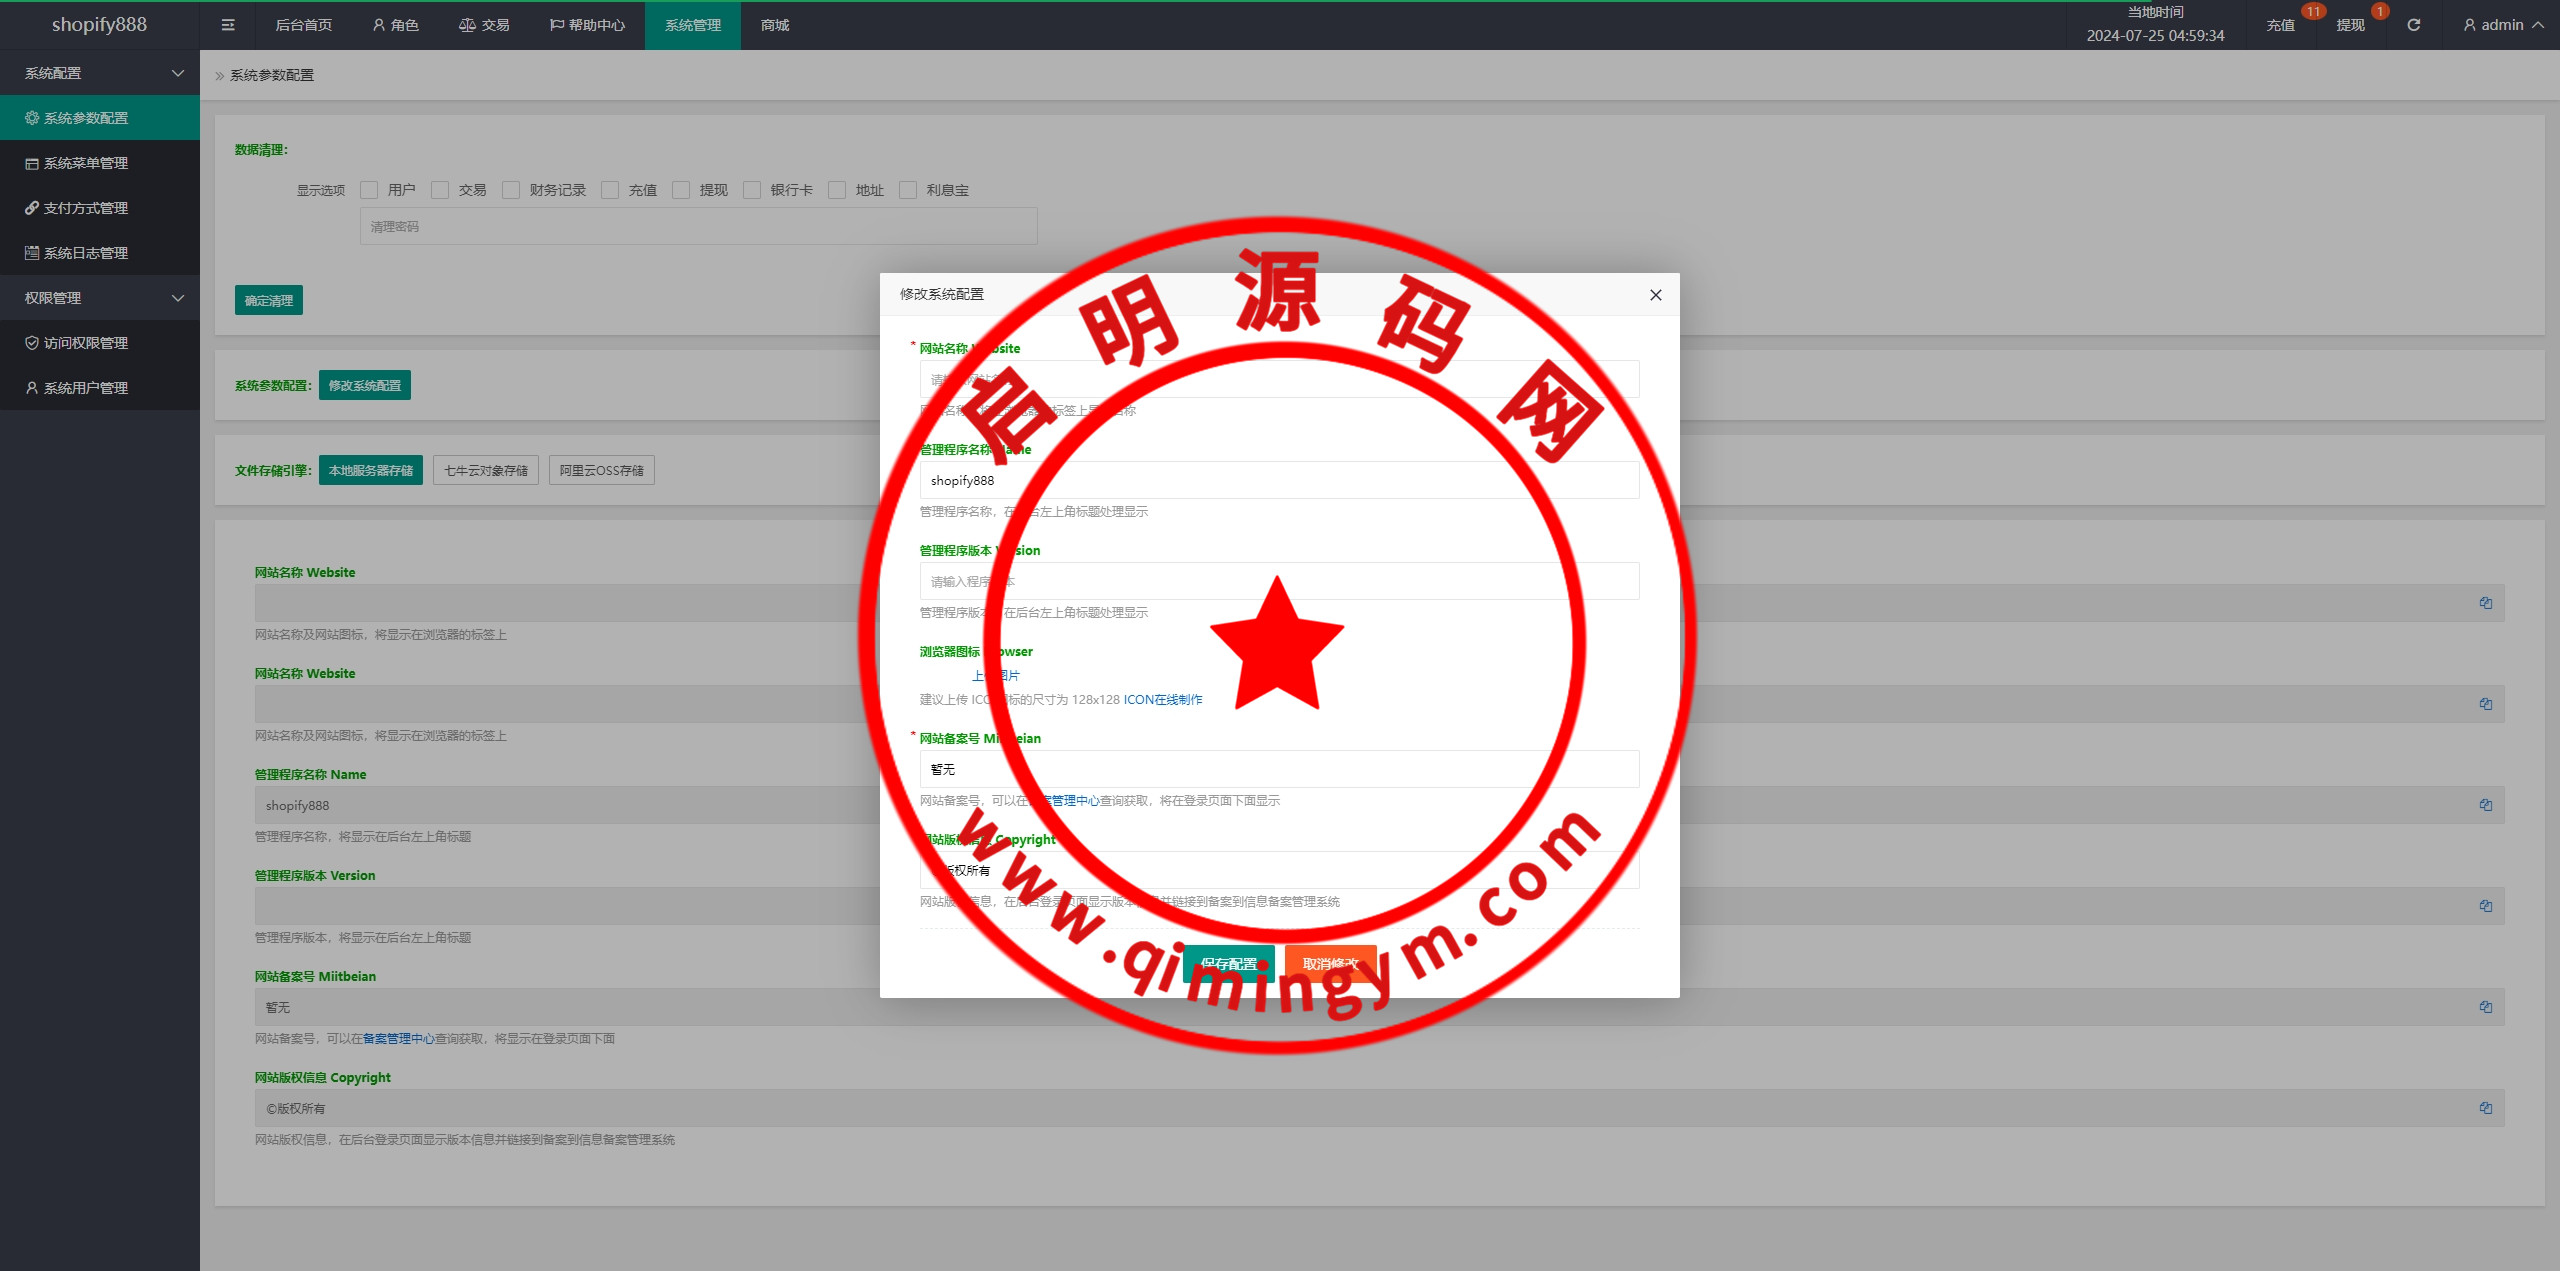Open 充值 notifications with badge 11
The height and width of the screenshot is (1271, 2560).
2281,25
